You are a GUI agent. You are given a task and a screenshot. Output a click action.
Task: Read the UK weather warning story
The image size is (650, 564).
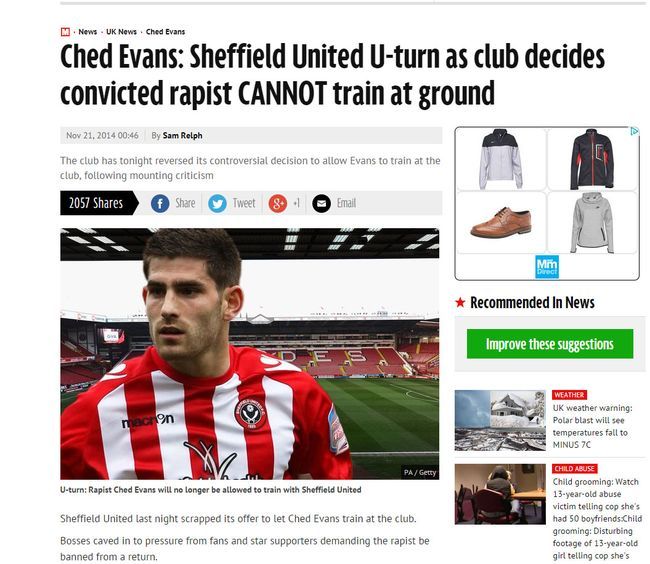tap(592, 426)
